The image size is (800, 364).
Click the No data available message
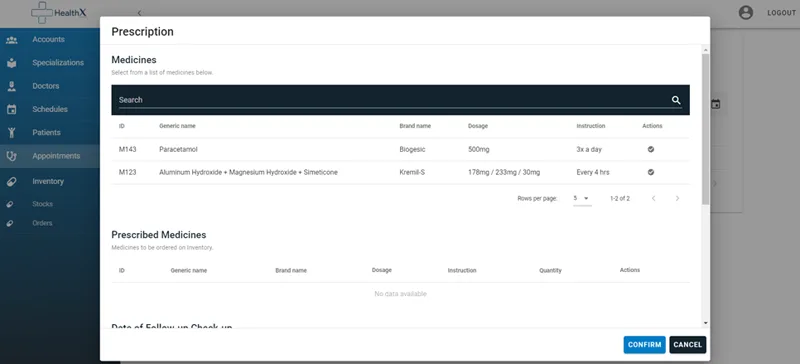click(401, 294)
